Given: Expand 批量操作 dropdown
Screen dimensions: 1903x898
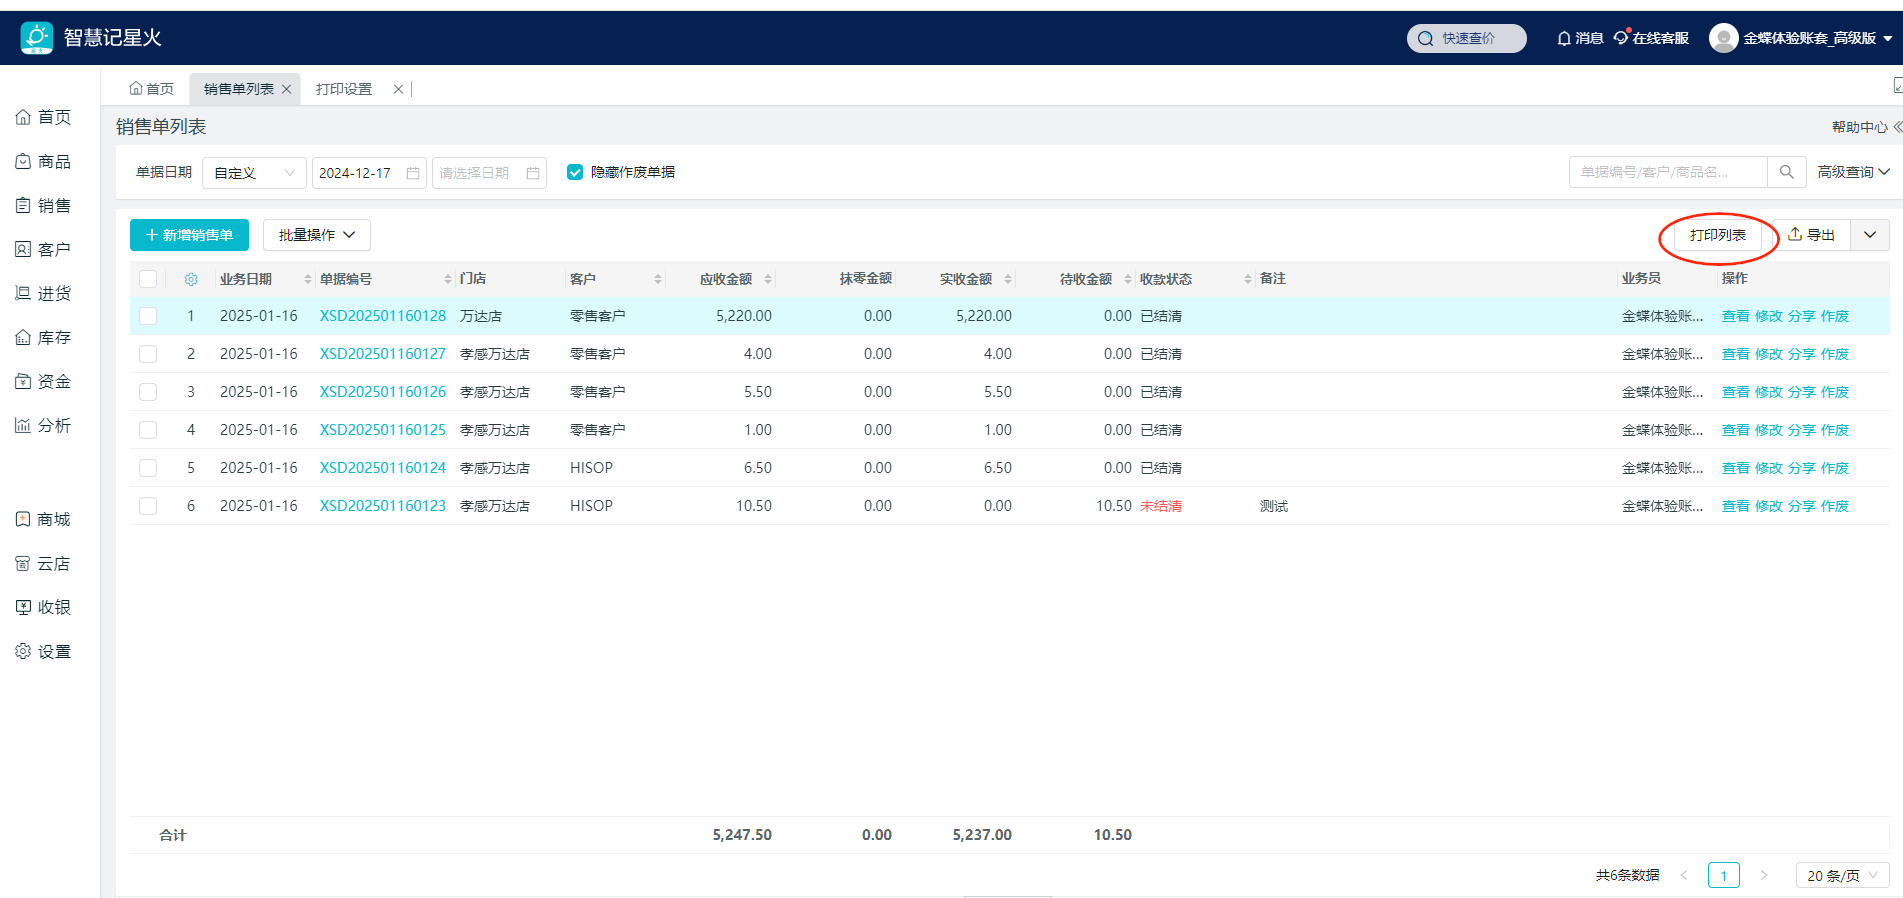Looking at the screenshot, I should (x=317, y=235).
